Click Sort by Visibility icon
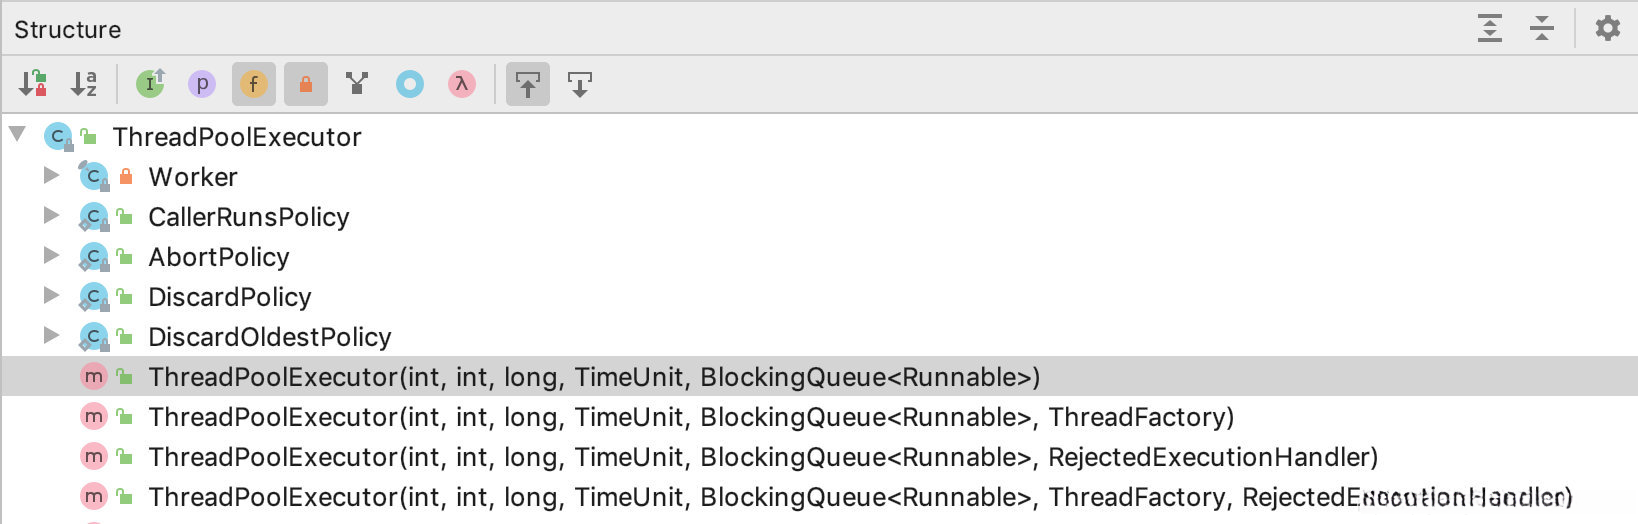 (33, 84)
